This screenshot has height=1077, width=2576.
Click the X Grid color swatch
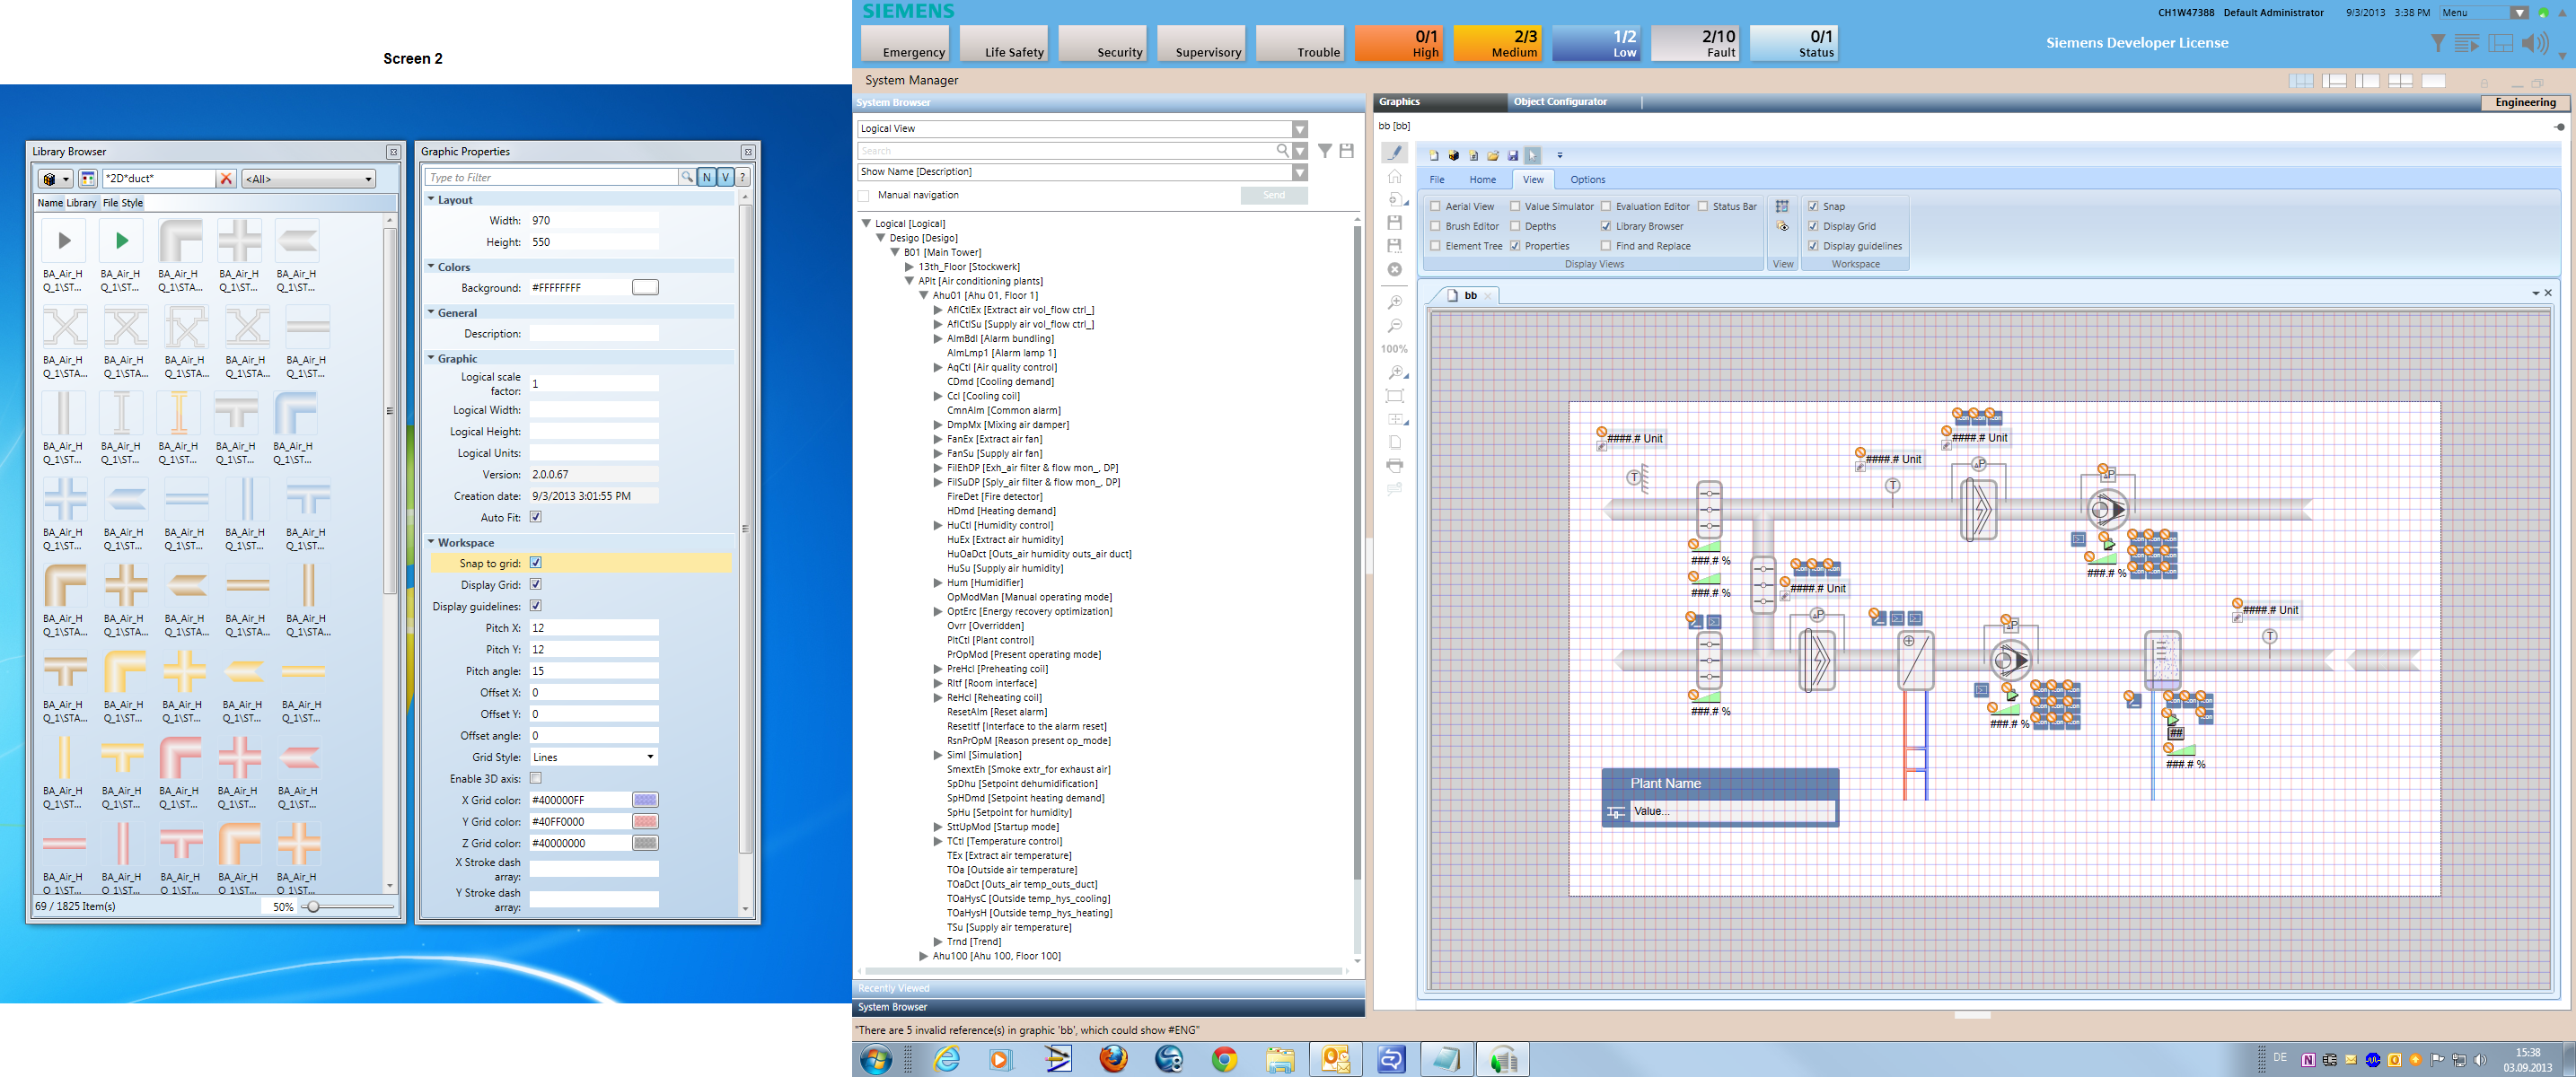click(645, 800)
